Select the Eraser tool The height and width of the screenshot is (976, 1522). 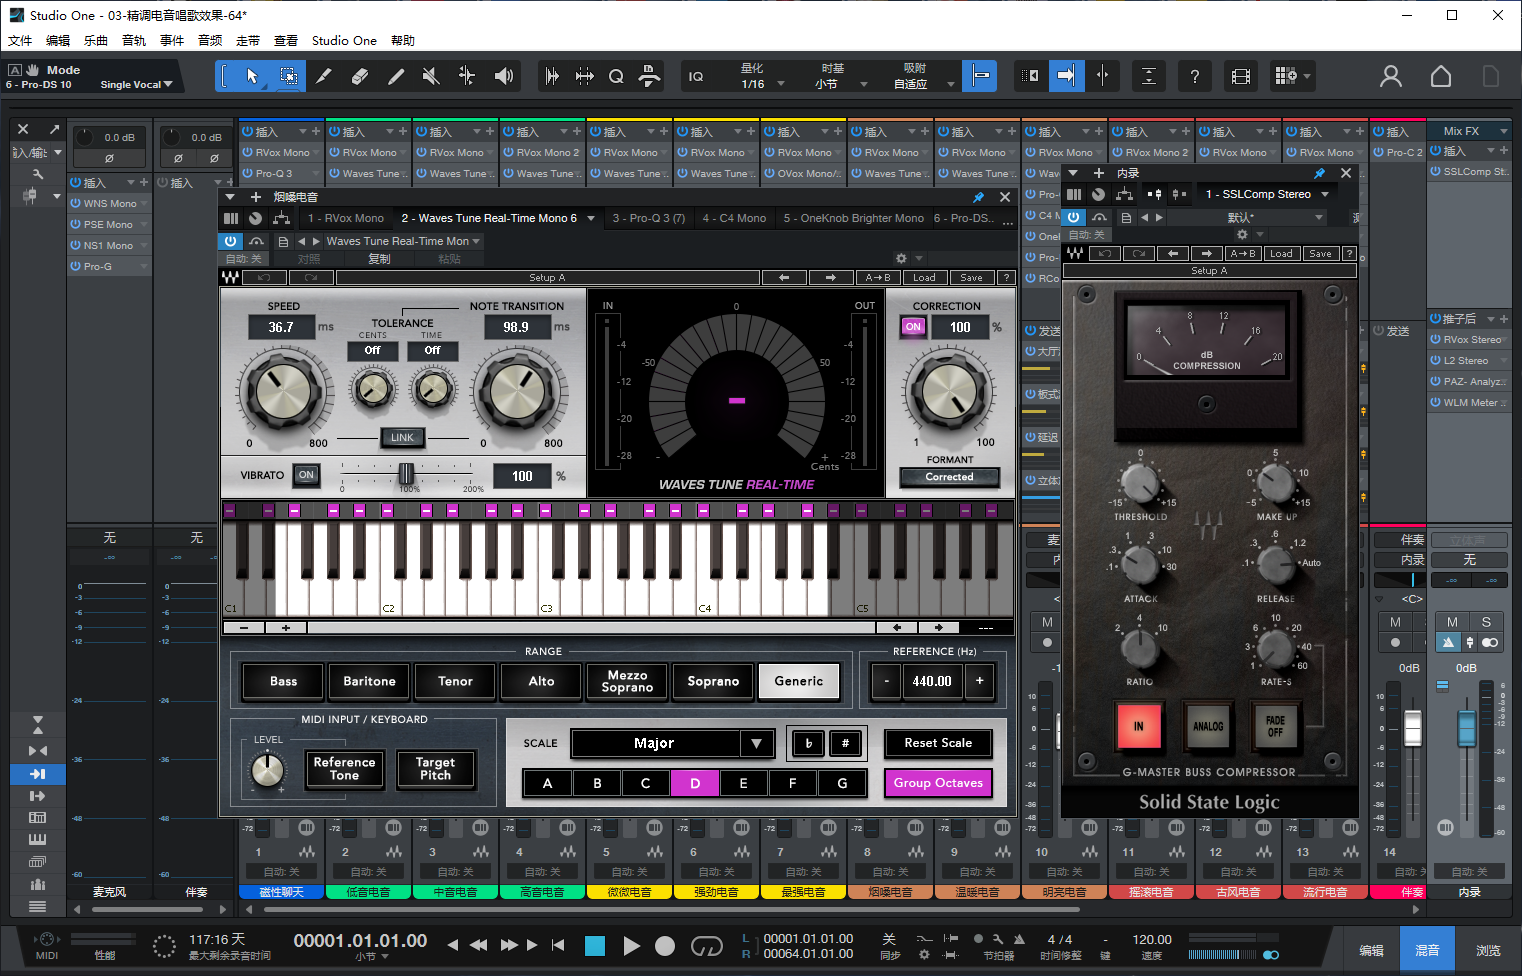360,76
